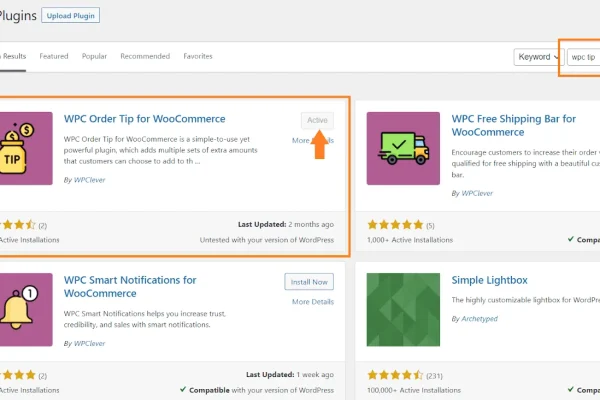Click '1,000+ Active Installations' text

click(x=410, y=240)
